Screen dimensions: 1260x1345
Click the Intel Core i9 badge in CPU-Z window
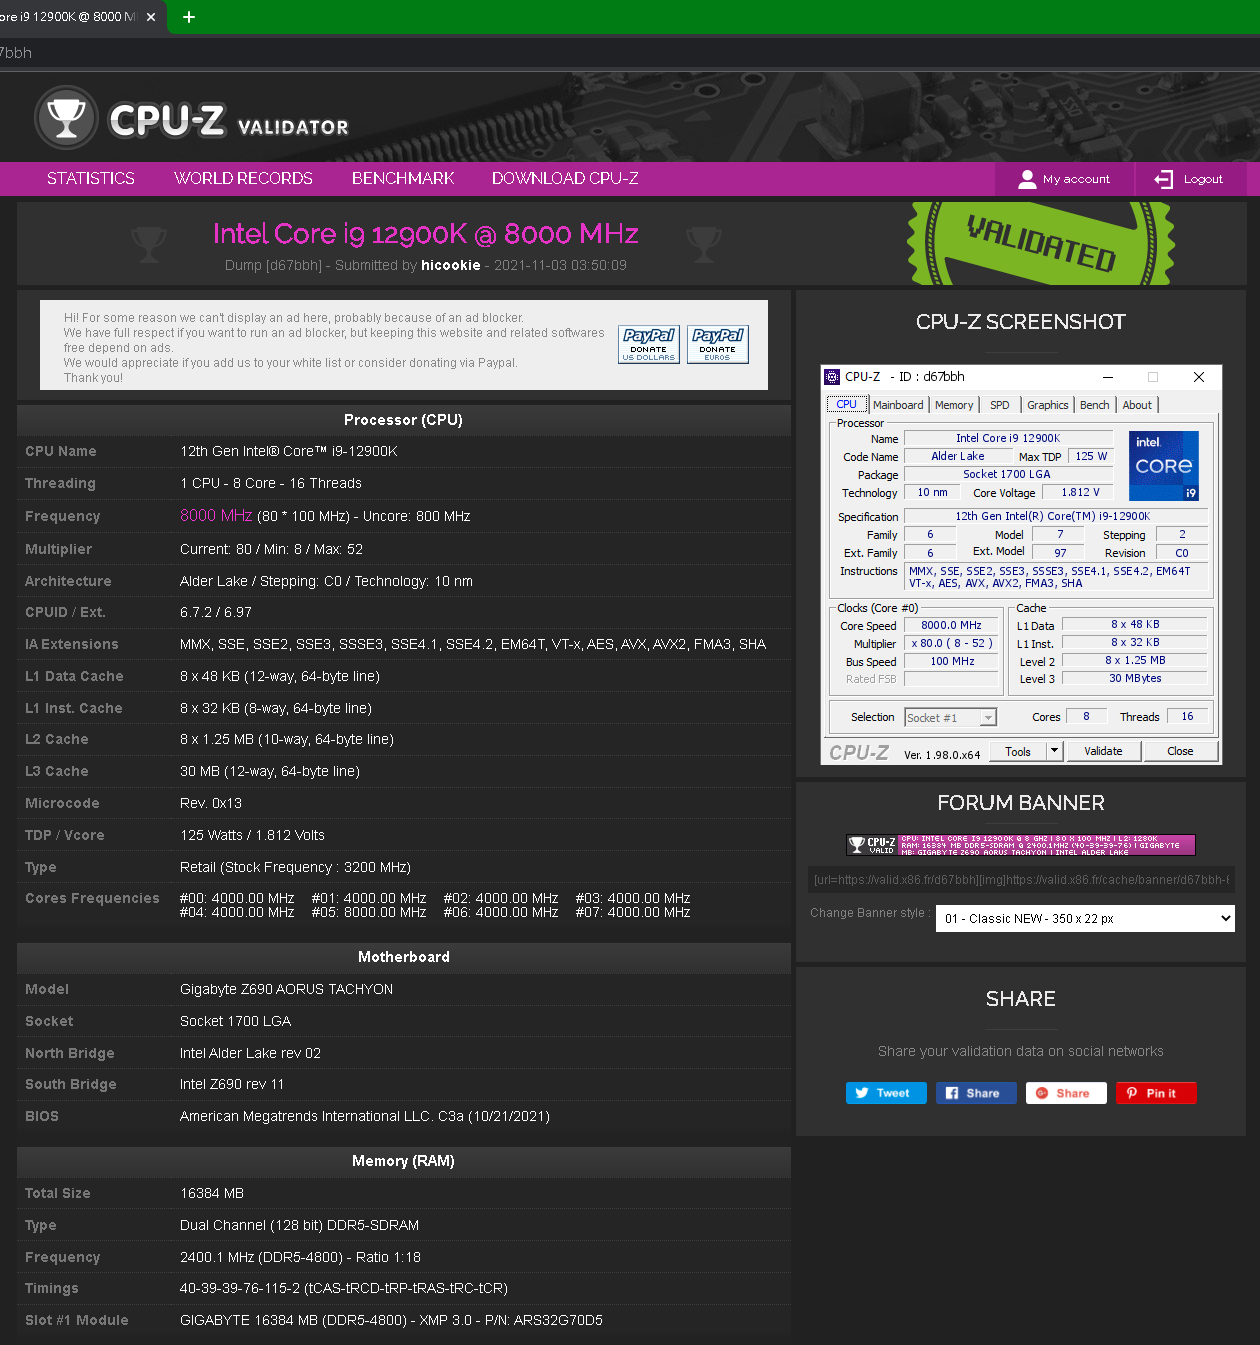tap(1163, 465)
